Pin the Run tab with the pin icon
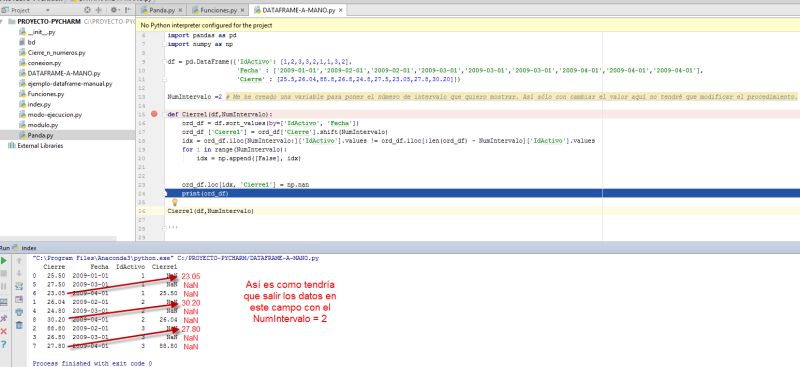Image resolution: width=800 pixels, height=367 pixels. (4, 319)
